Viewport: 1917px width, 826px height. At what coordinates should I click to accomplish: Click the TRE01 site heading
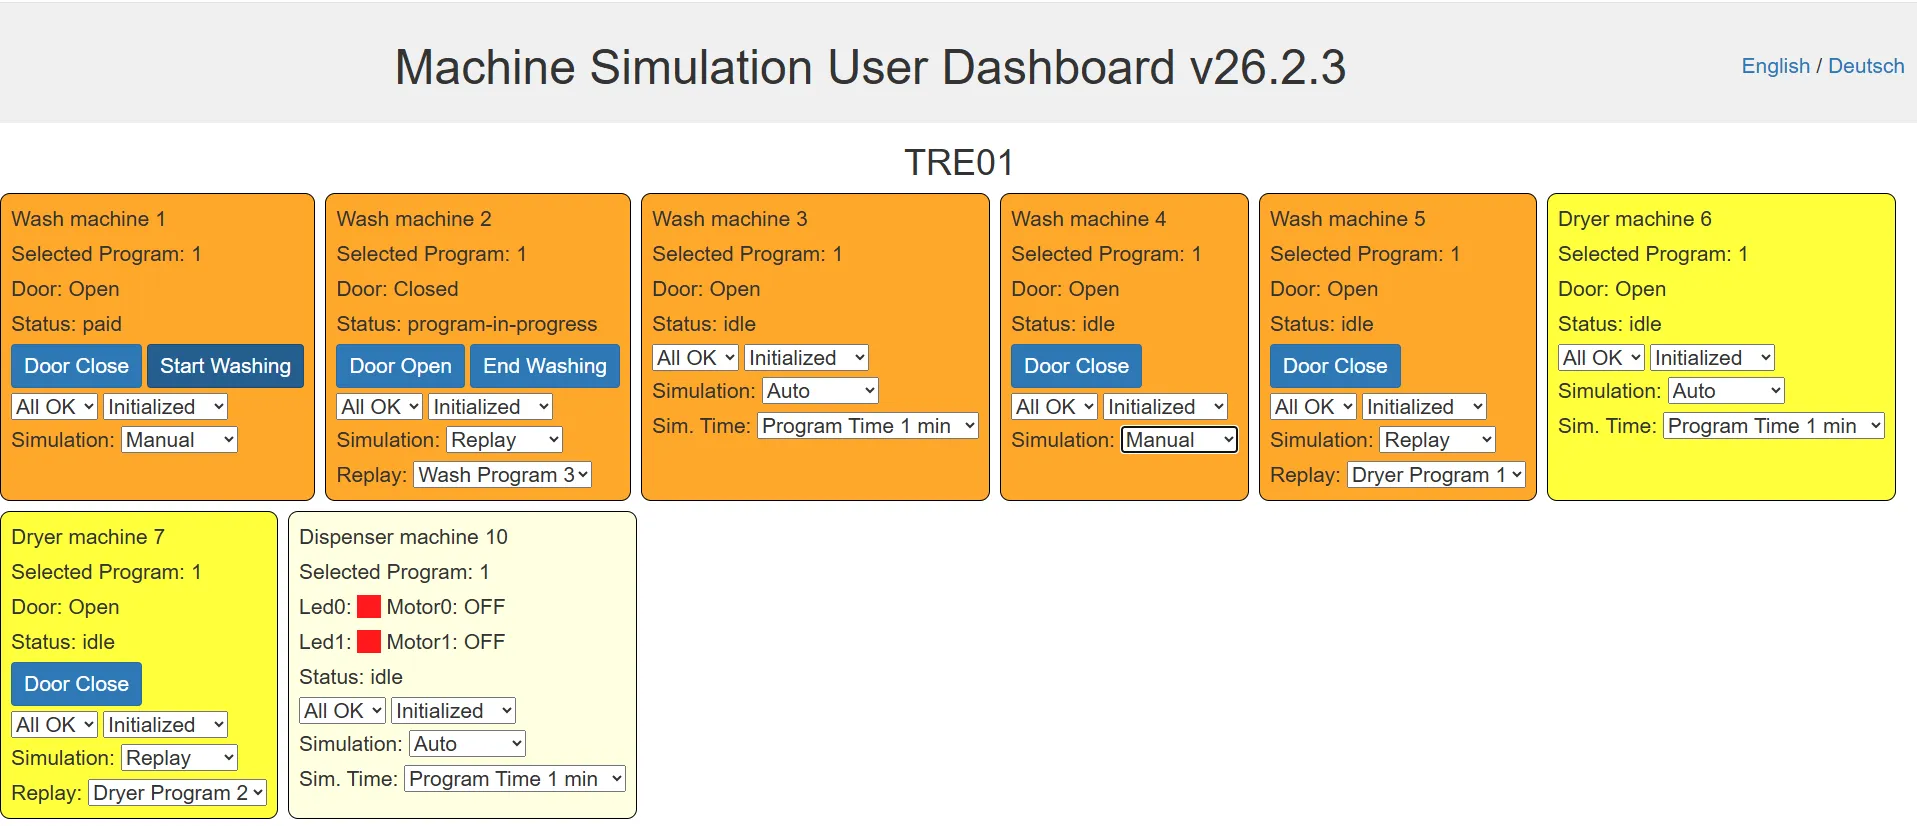tap(958, 162)
